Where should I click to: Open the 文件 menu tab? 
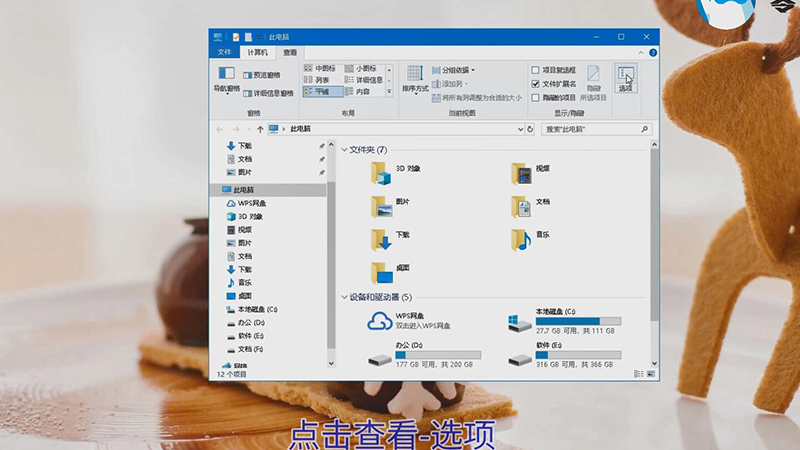tap(225, 52)
